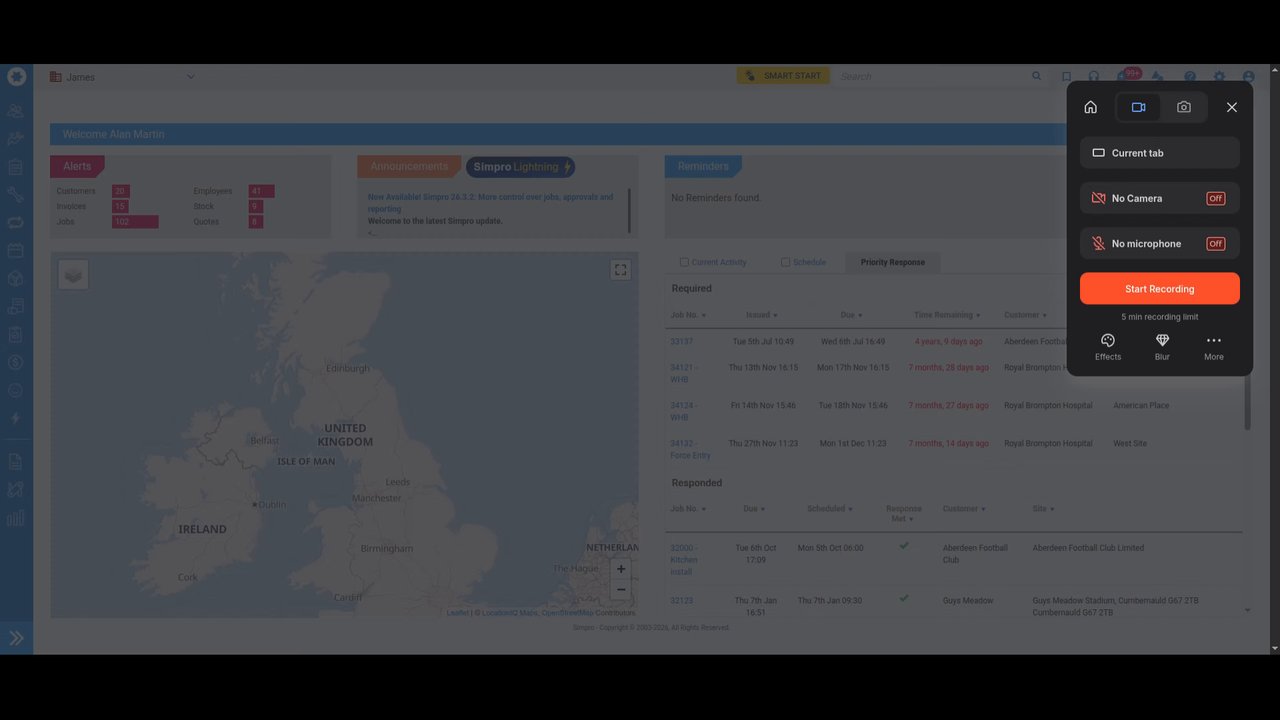Open the recurring arrows icon in sidebar

(15, 222)
